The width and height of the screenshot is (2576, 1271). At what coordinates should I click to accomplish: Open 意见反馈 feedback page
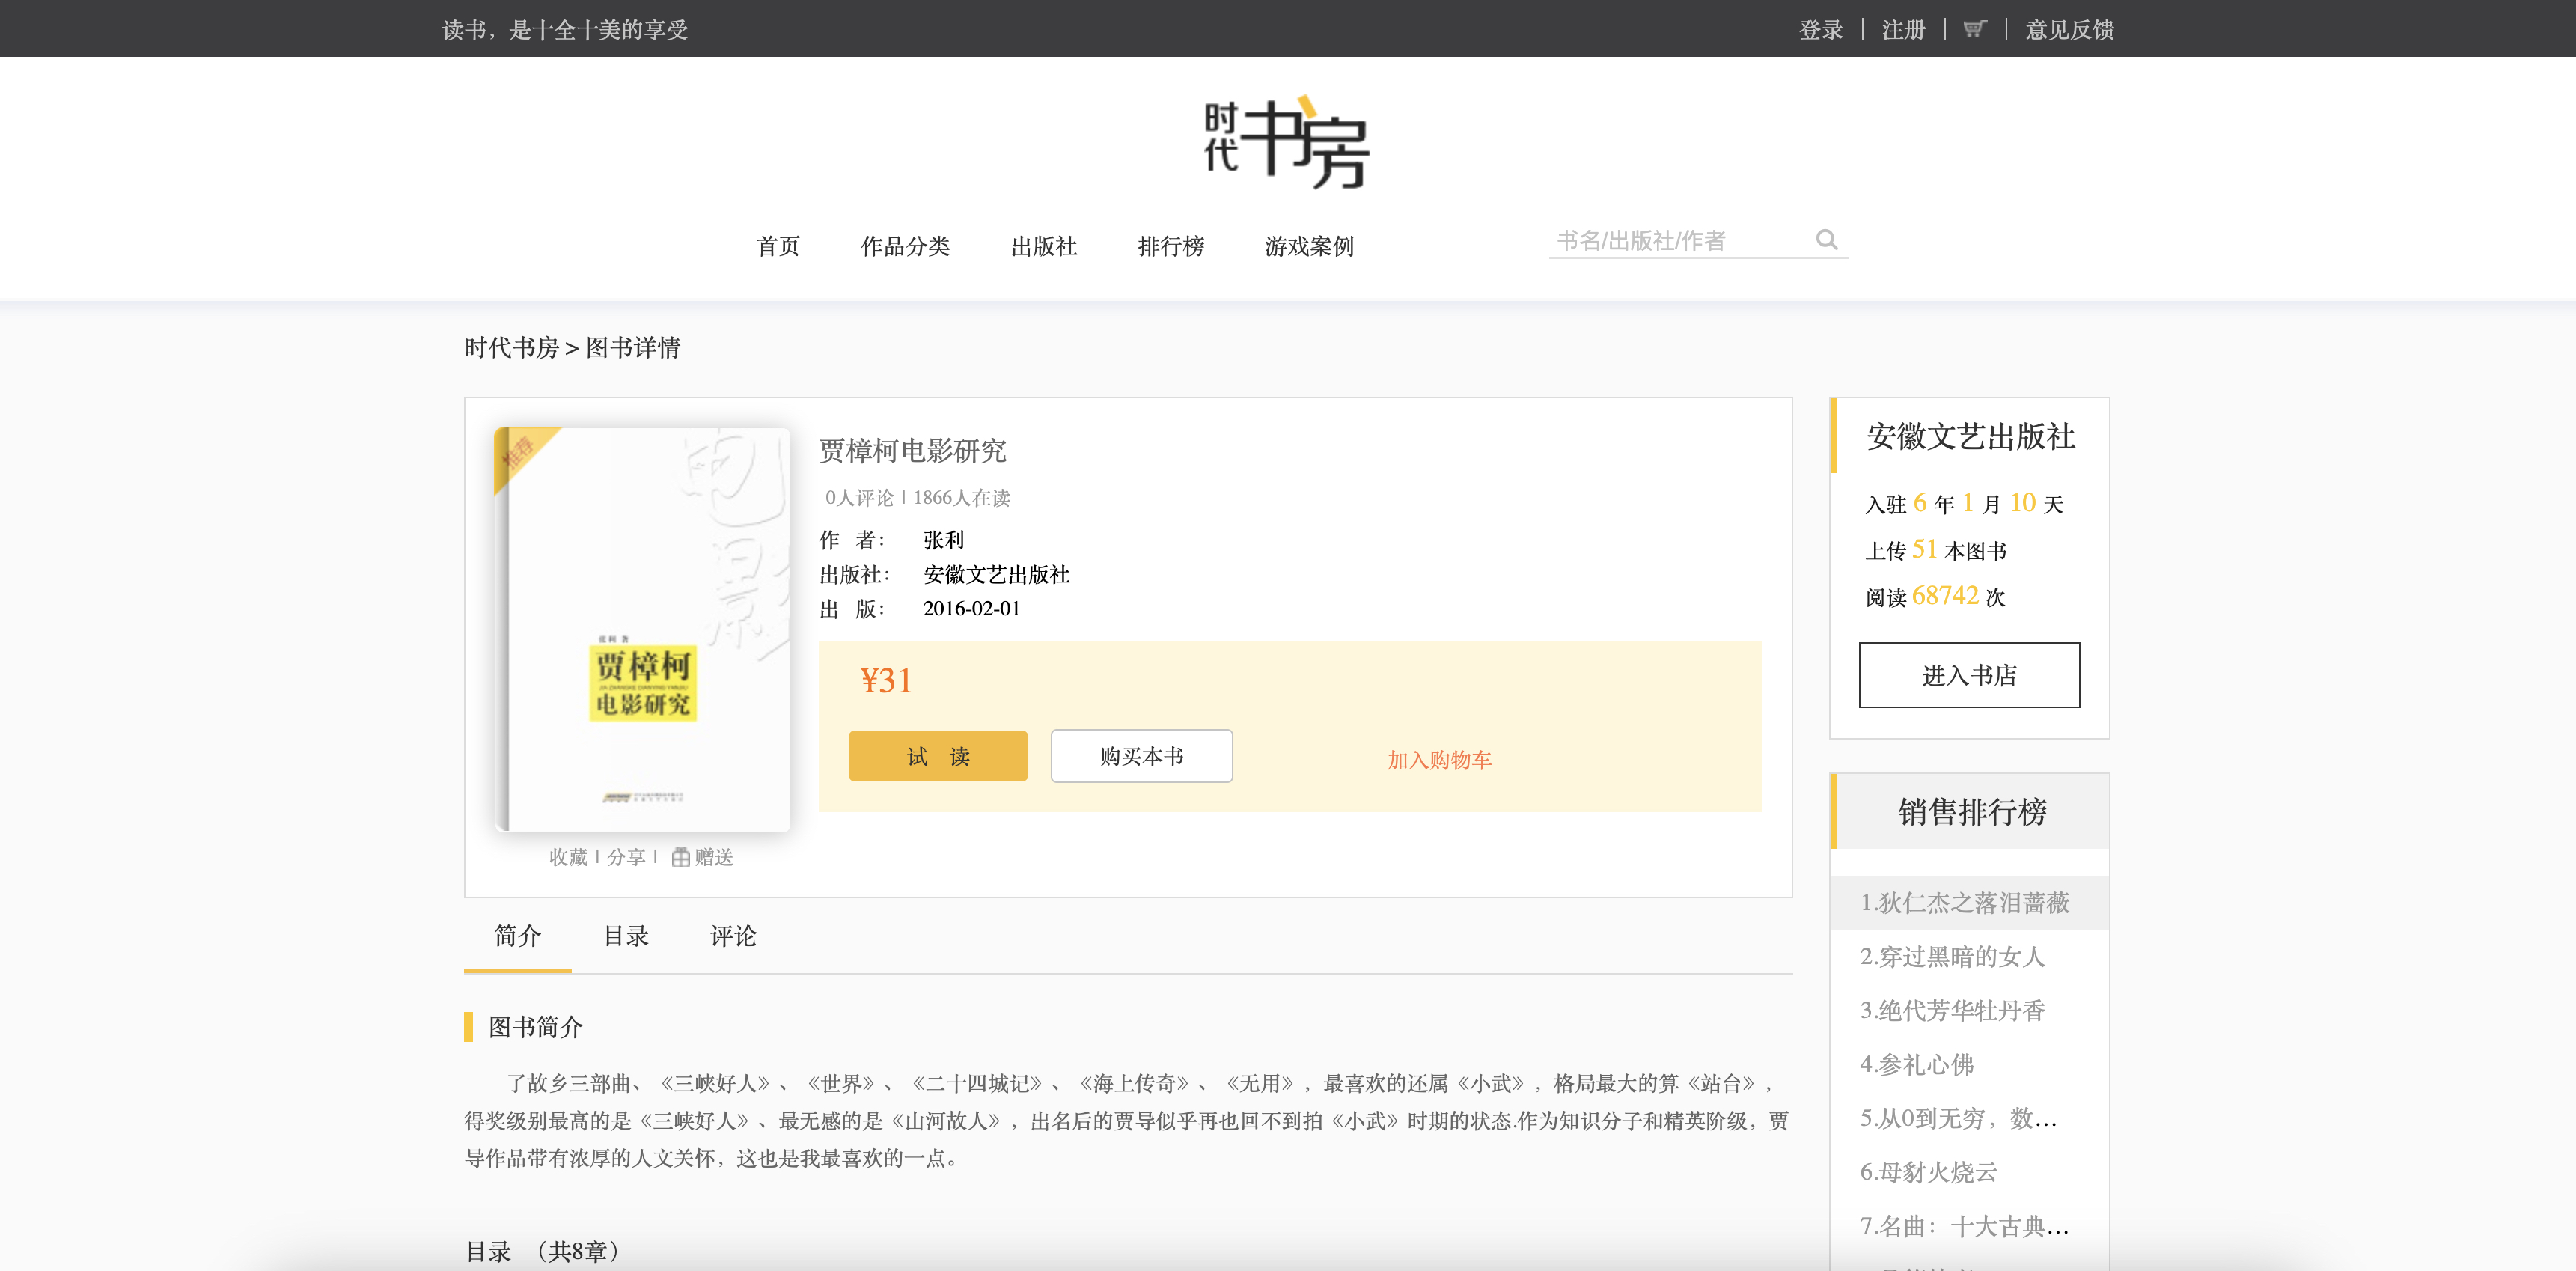click(2070, 30)
